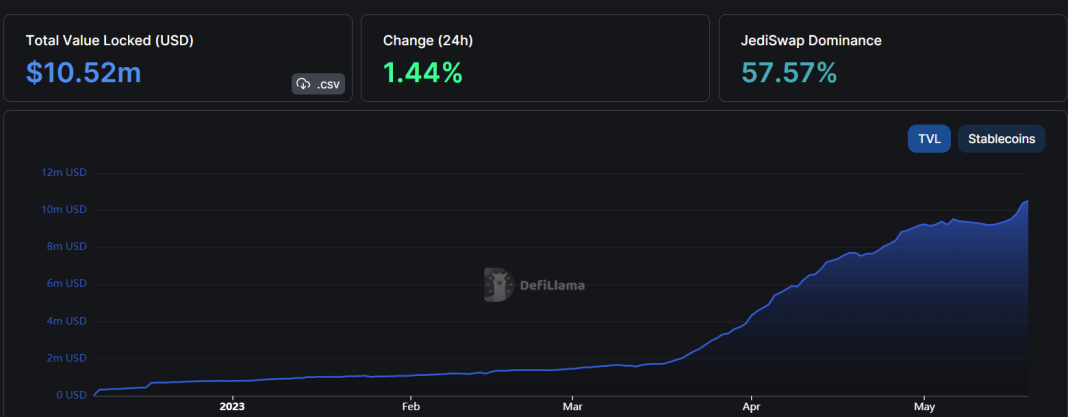This screenshot has height=417, width=1068.
Task: Click the 2023 label on the time axis
Action: click(x=232, y=407)
